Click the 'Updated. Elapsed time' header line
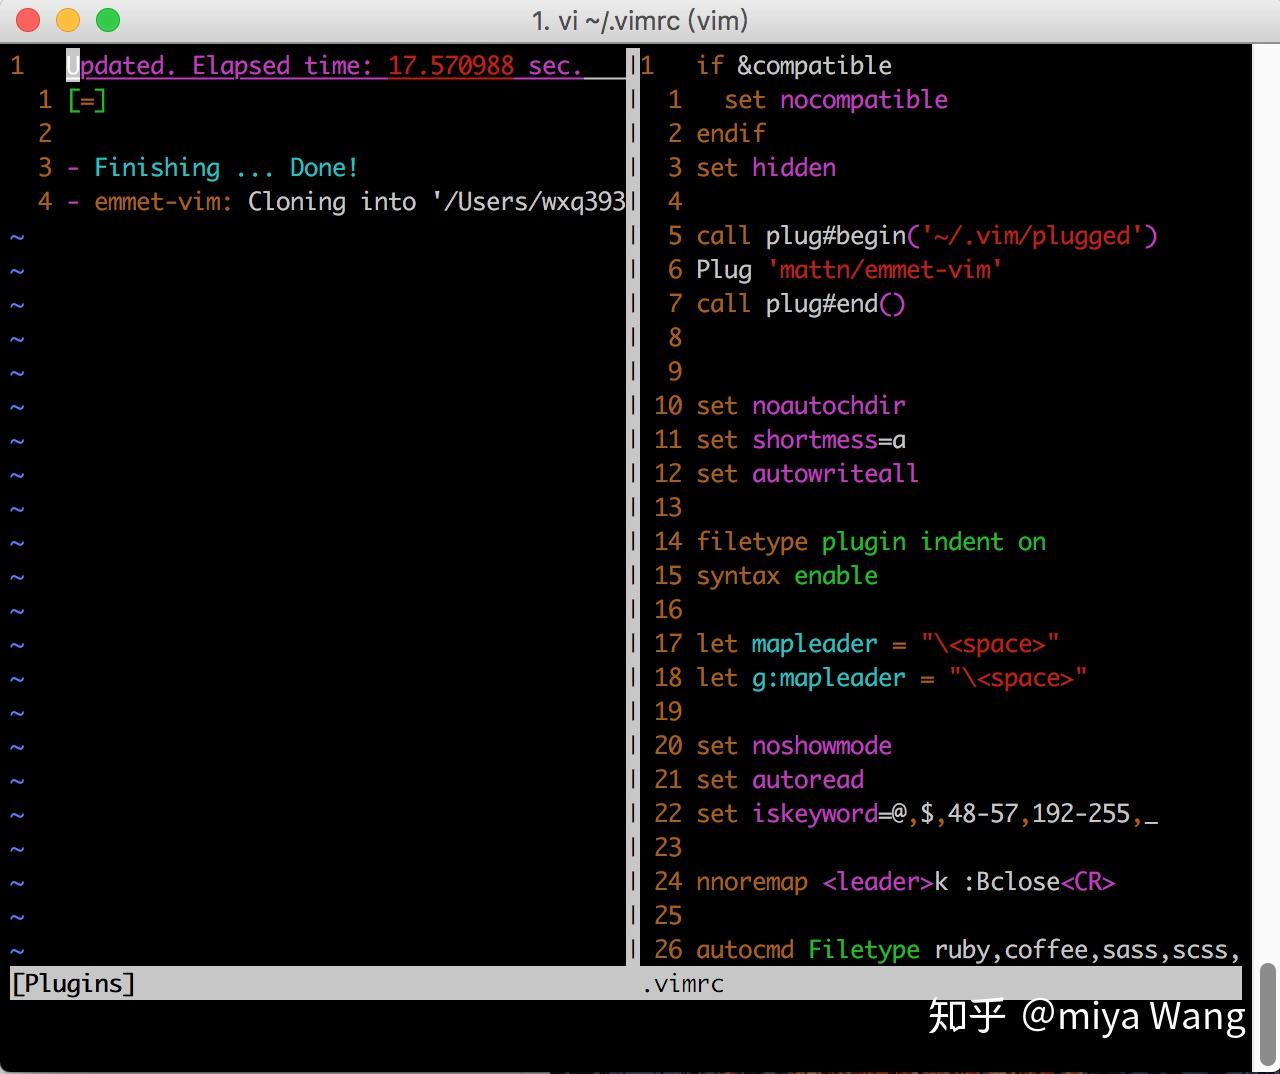The height and width of the screenshot is (1074, 1280). tap(325, 66)
